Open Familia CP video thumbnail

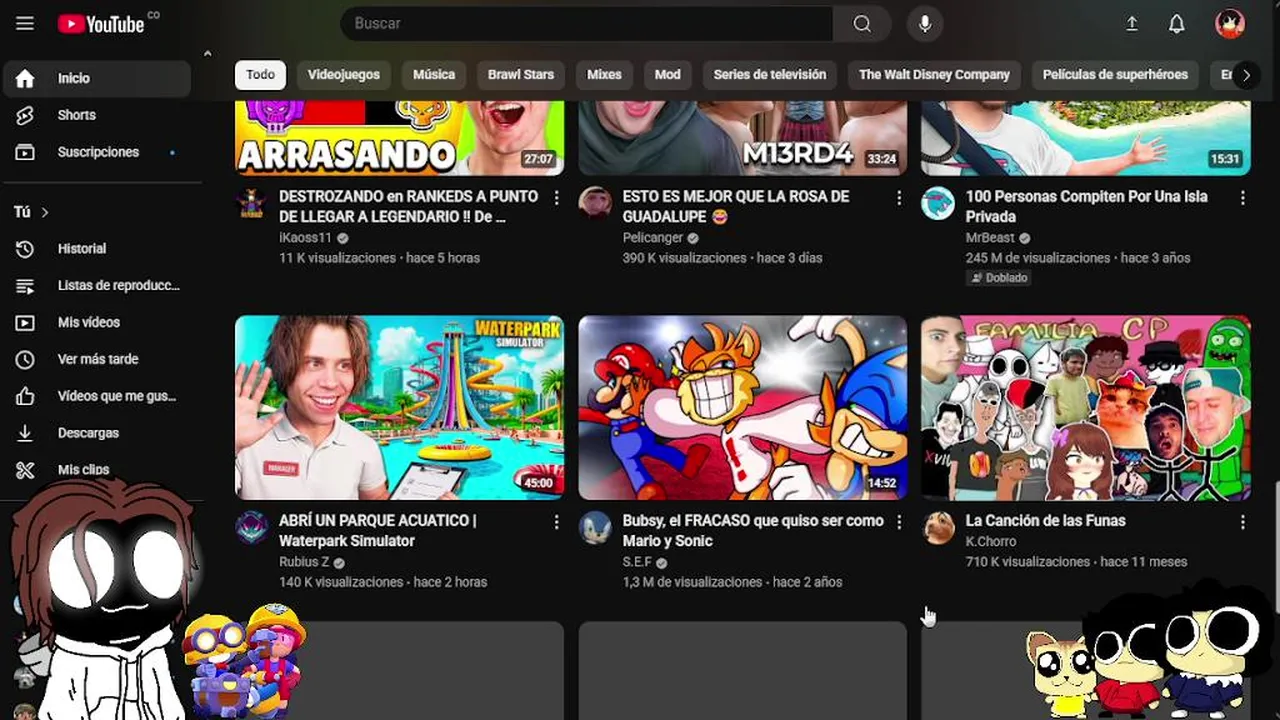1086,408
